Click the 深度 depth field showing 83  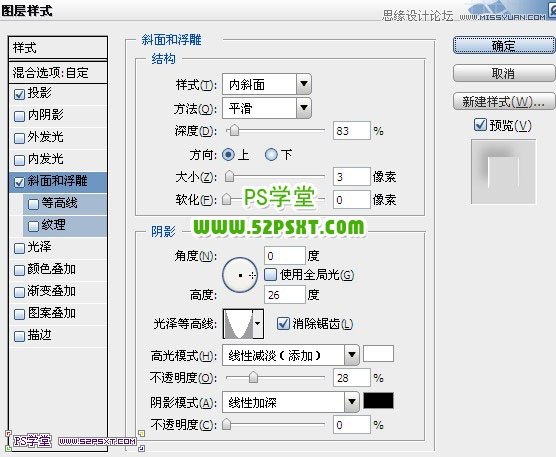pyautogui.click(x=351, y=131)
